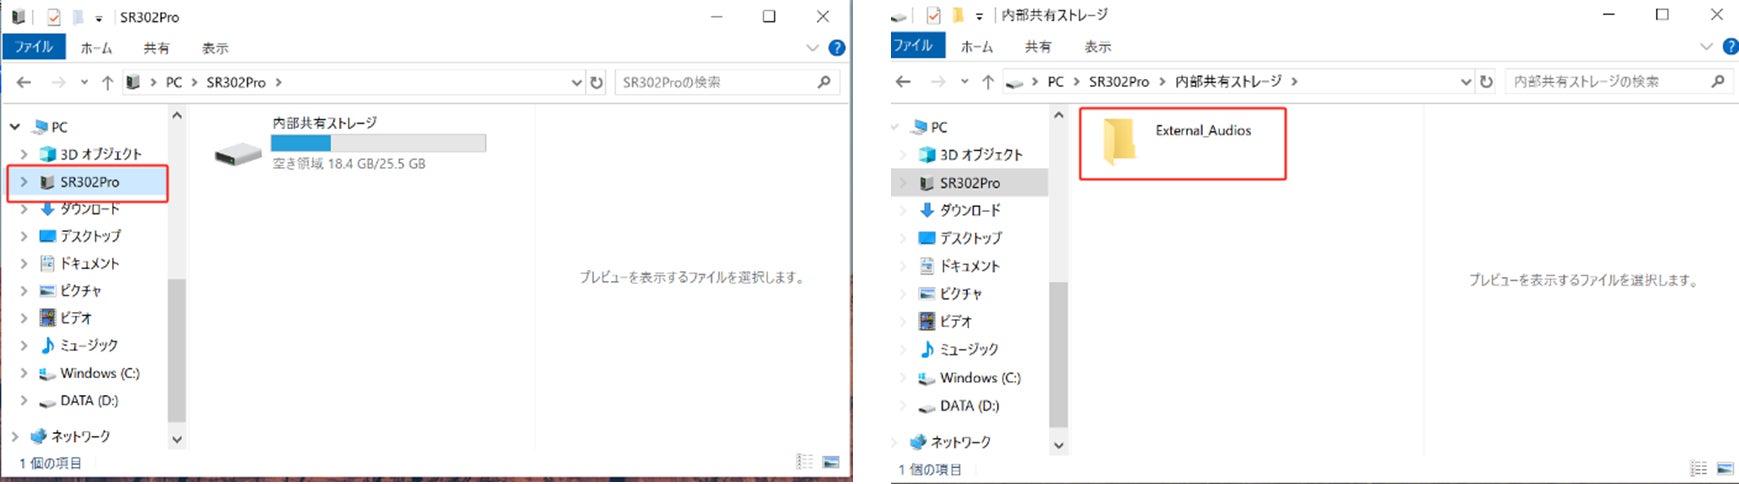
Task: Switch to details view in 内部共有ストレージ window
Action: (1699, 468)
